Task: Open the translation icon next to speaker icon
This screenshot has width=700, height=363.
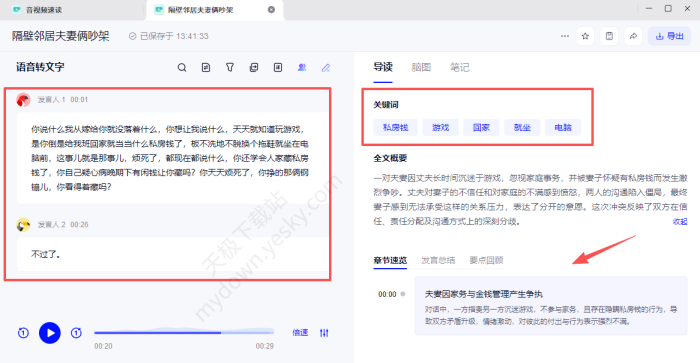Action: click(x=278, y=67)
